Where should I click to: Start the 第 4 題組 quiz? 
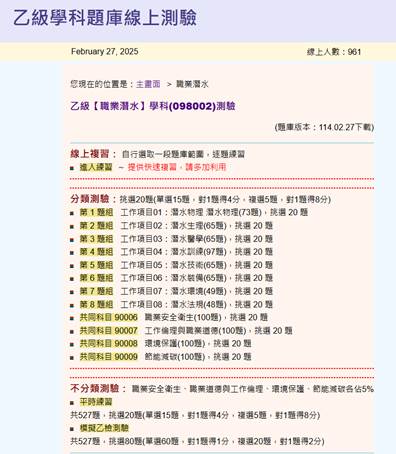tap(96, 252)
